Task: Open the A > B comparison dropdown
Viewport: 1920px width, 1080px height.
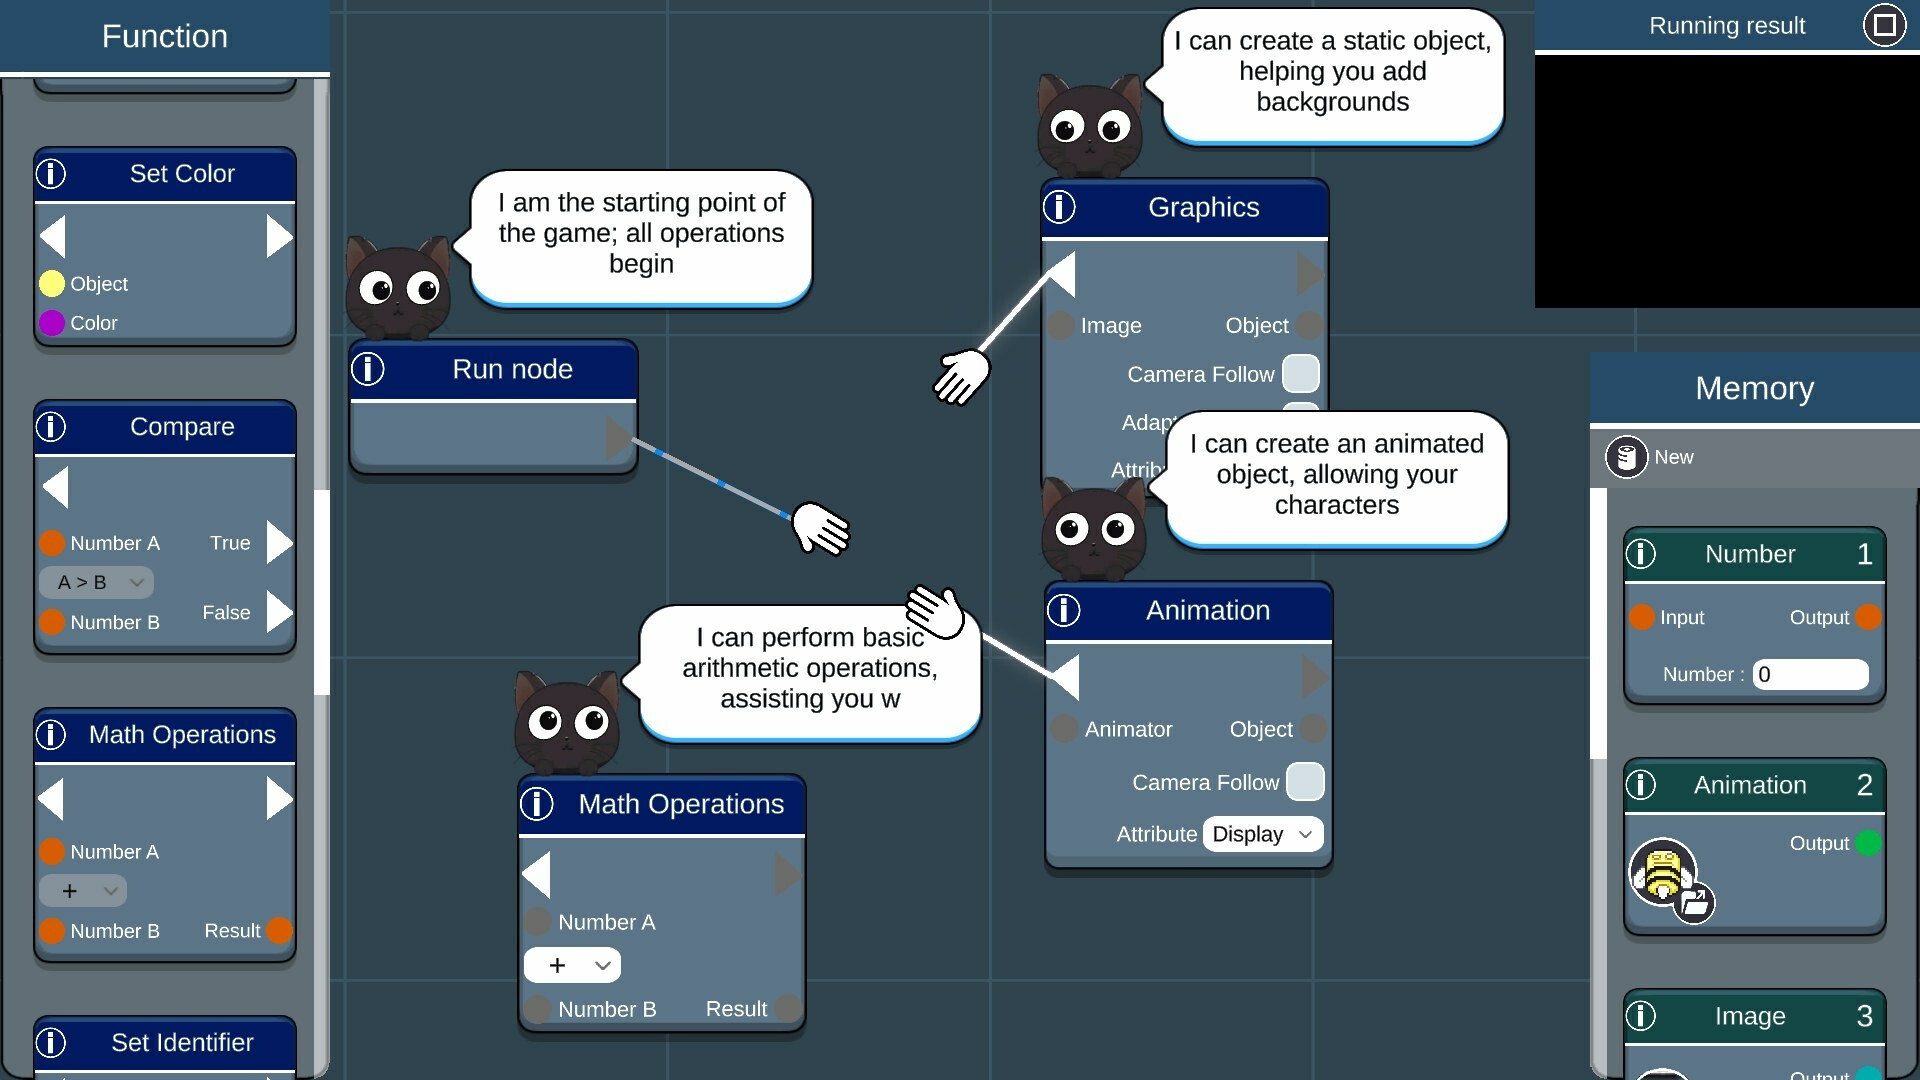Action: pyautogui.click(x=96, y=582)
